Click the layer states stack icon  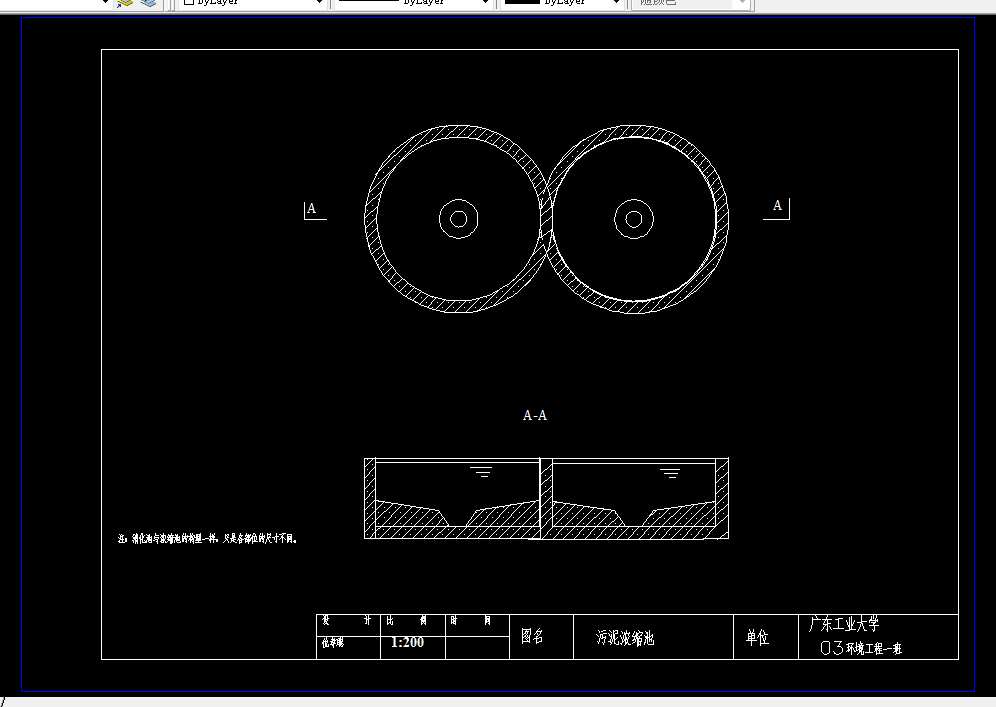pos(148,3)
